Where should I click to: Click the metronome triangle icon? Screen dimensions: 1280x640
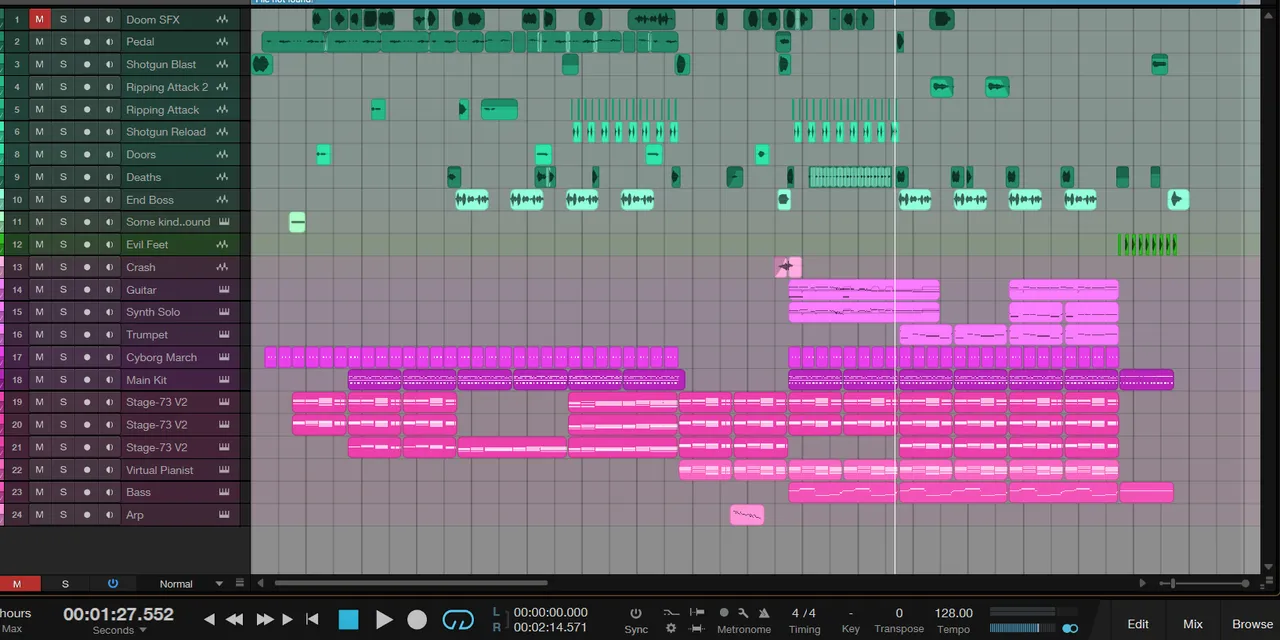[x=765, y=613]
